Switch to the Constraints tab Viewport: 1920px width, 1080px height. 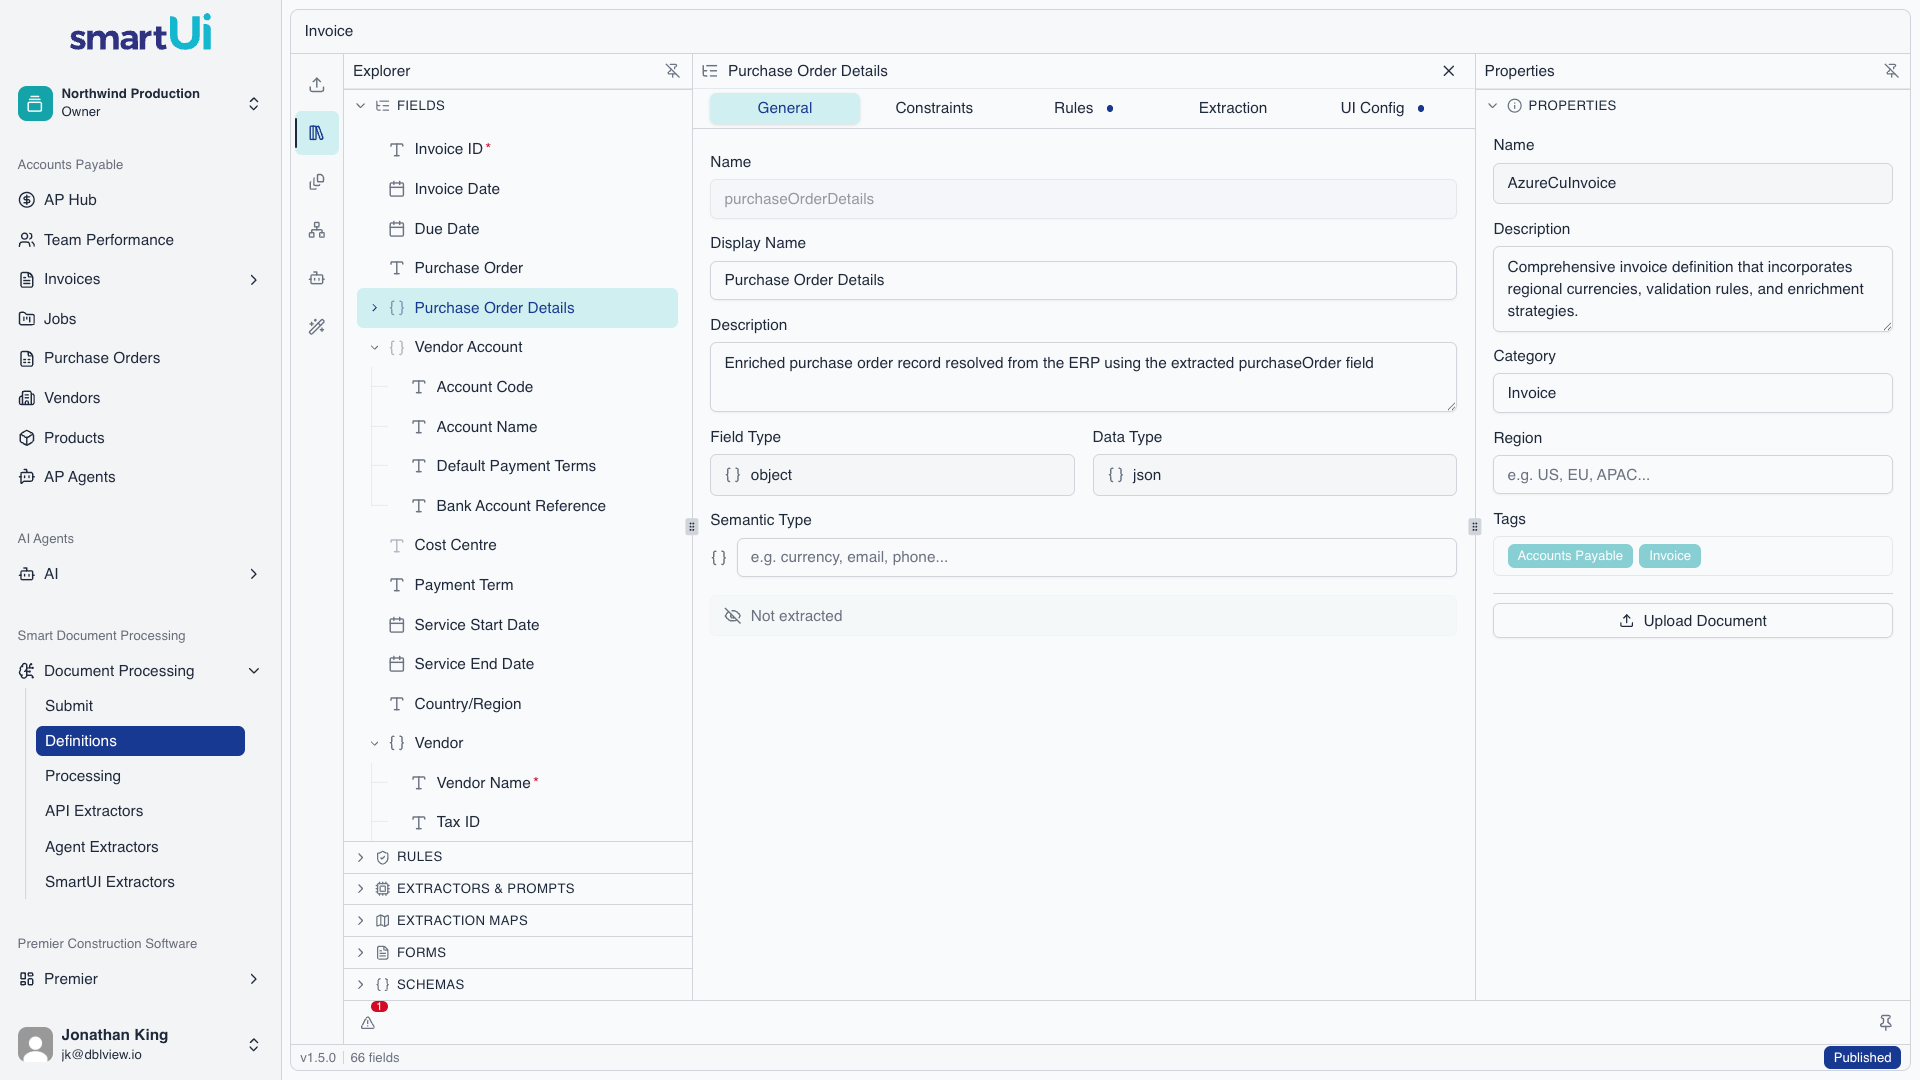934,108
